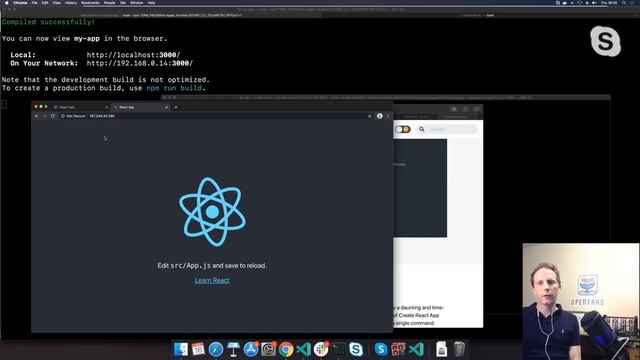This screenshot has width=640, height=360.
Task: Click the 'Compiled successfully!' terminal line
Action: pyautogui.click(x=48, y=22)
